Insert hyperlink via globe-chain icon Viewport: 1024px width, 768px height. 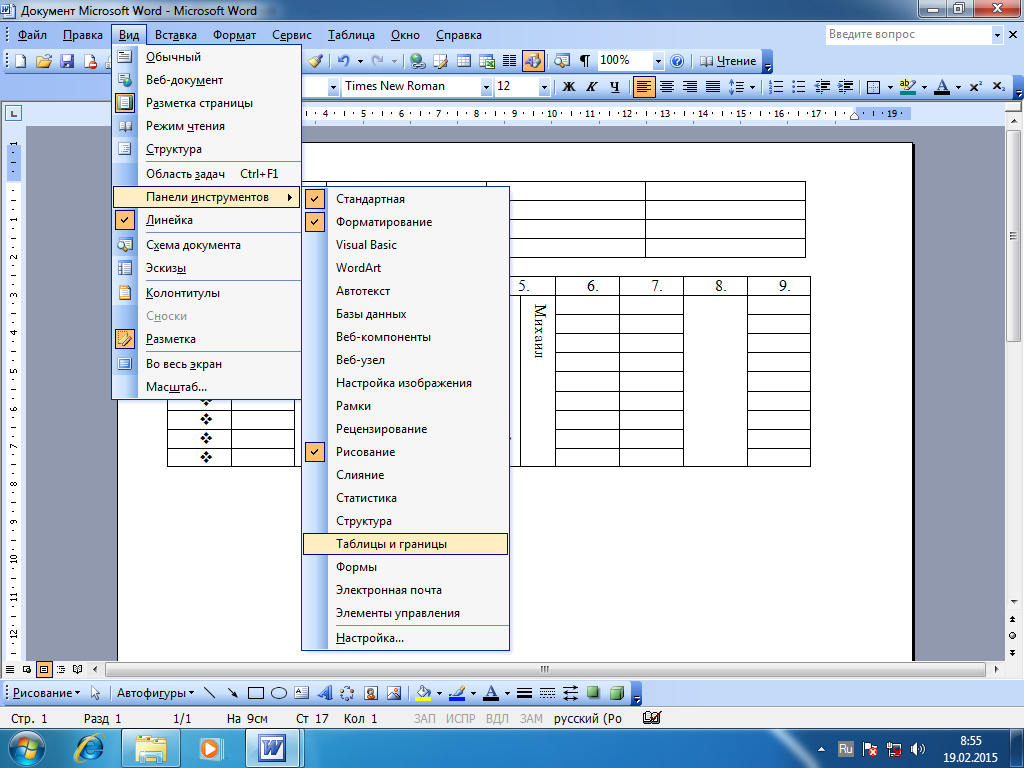click(x=417, y=61)
